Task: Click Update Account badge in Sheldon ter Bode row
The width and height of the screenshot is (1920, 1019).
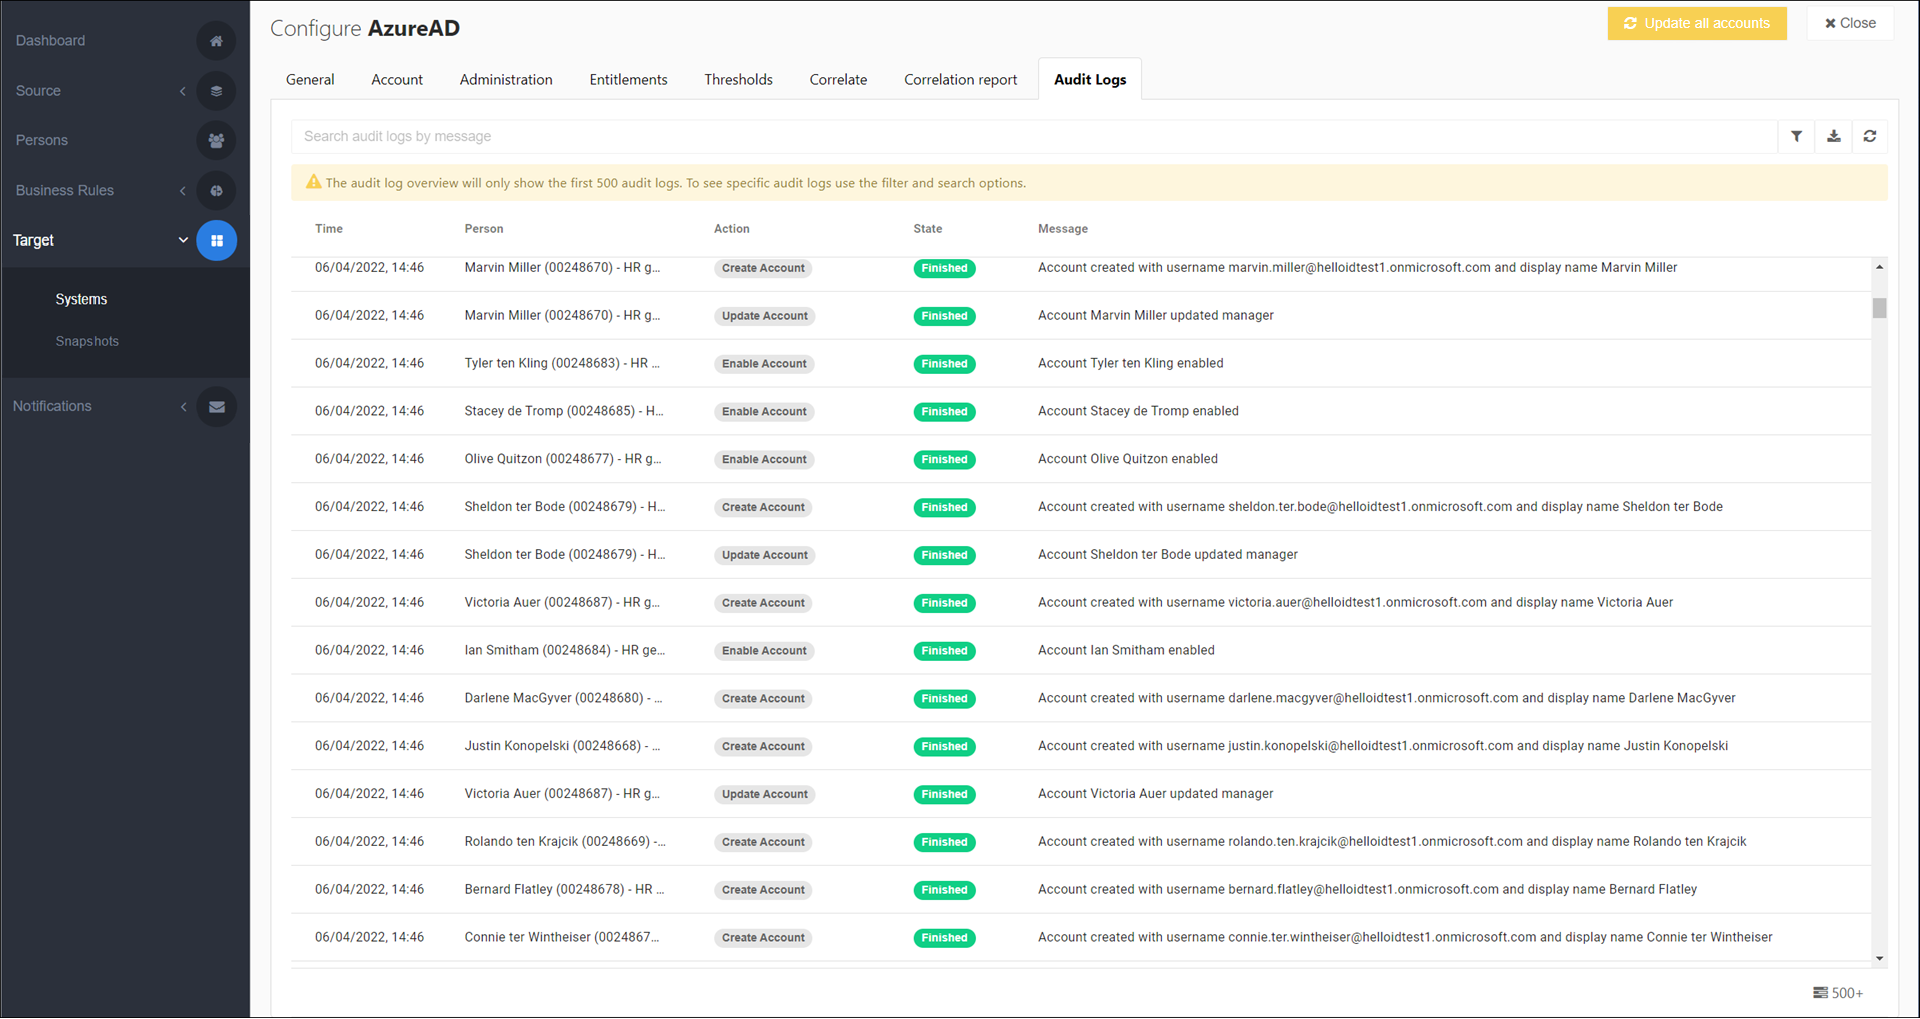Action: [765, 555]
